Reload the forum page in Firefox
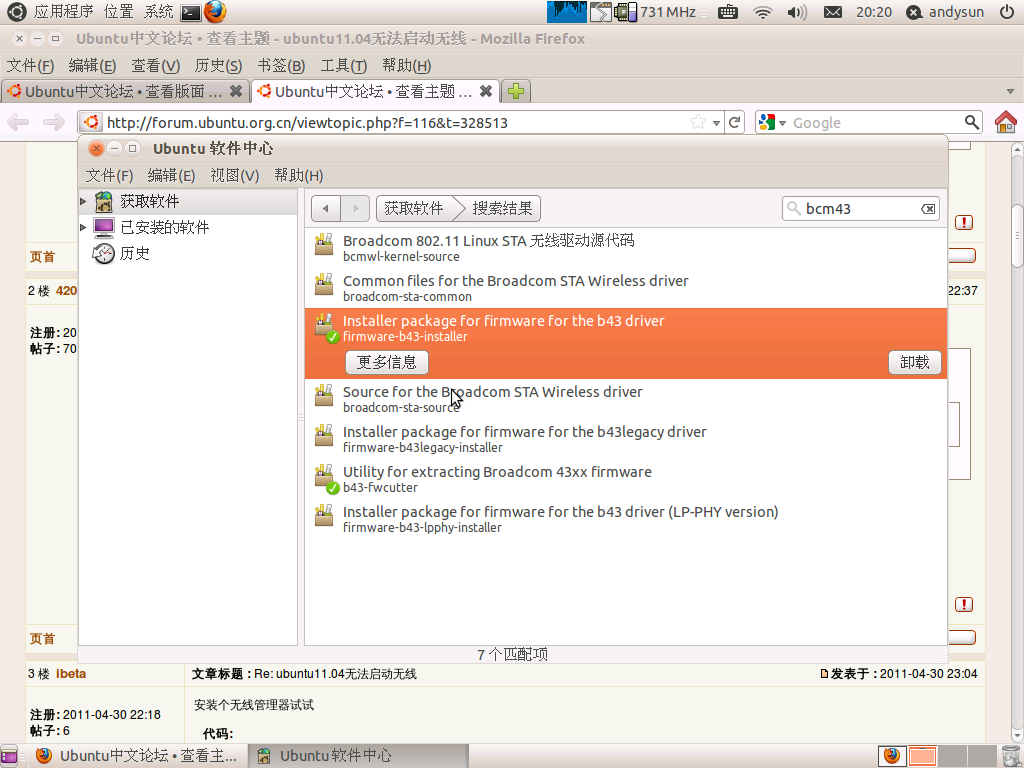 tap(735, 122)
